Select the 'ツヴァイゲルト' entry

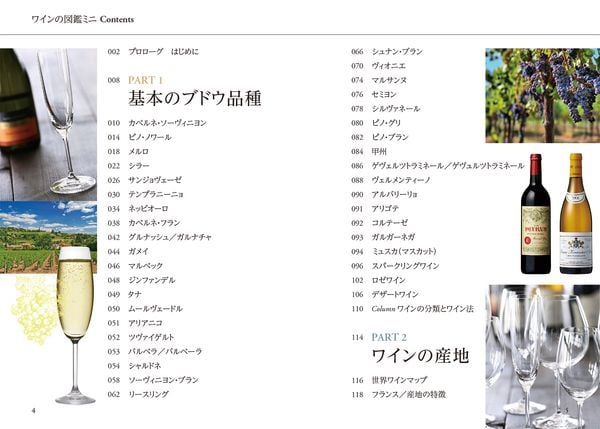141,337
